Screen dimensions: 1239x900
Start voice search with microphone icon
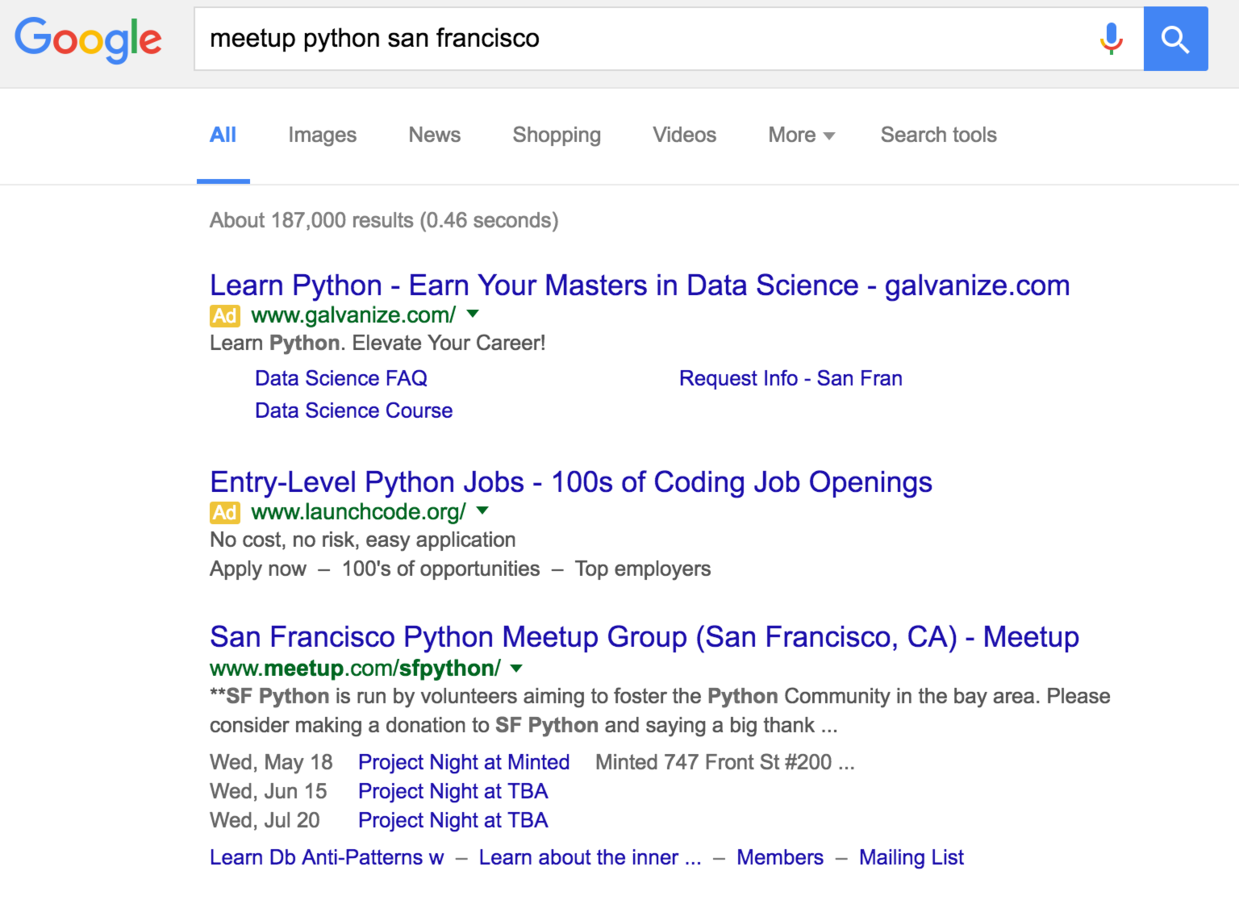click(1111, 39)
